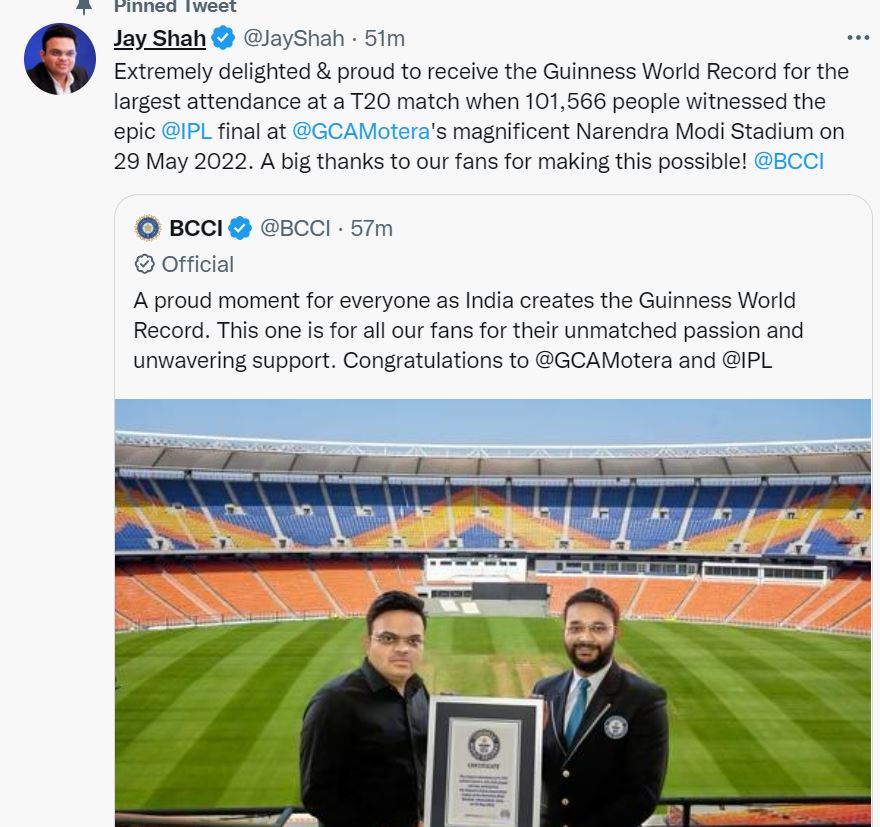The height and width of the screenshot is (827, 880).
Task: Open the 57m quoted tweet timestamp
Action: point(371,228)
